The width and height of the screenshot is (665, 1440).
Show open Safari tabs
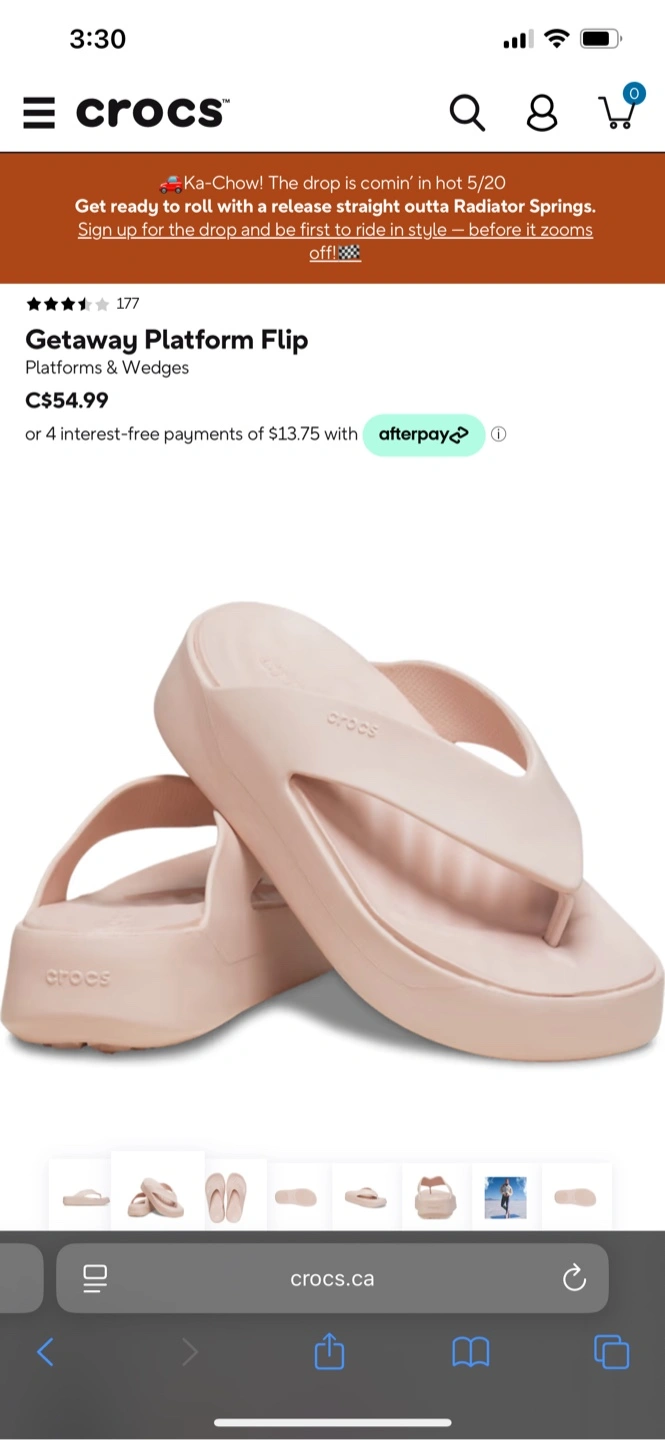point(611,1352)
